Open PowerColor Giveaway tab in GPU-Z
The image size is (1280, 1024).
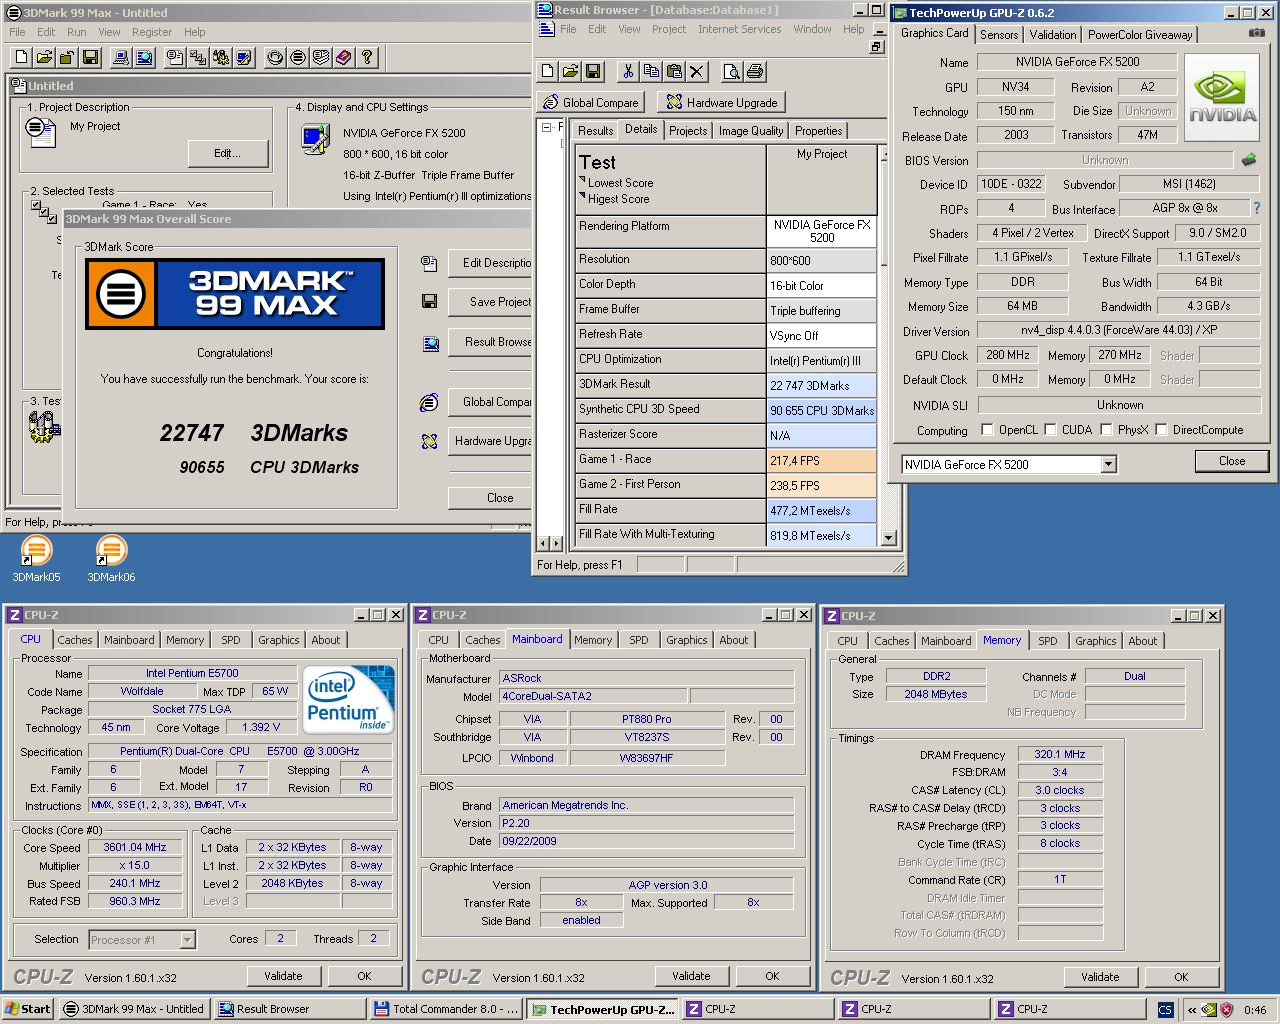pyautogui.click(x=1140, y=34)
